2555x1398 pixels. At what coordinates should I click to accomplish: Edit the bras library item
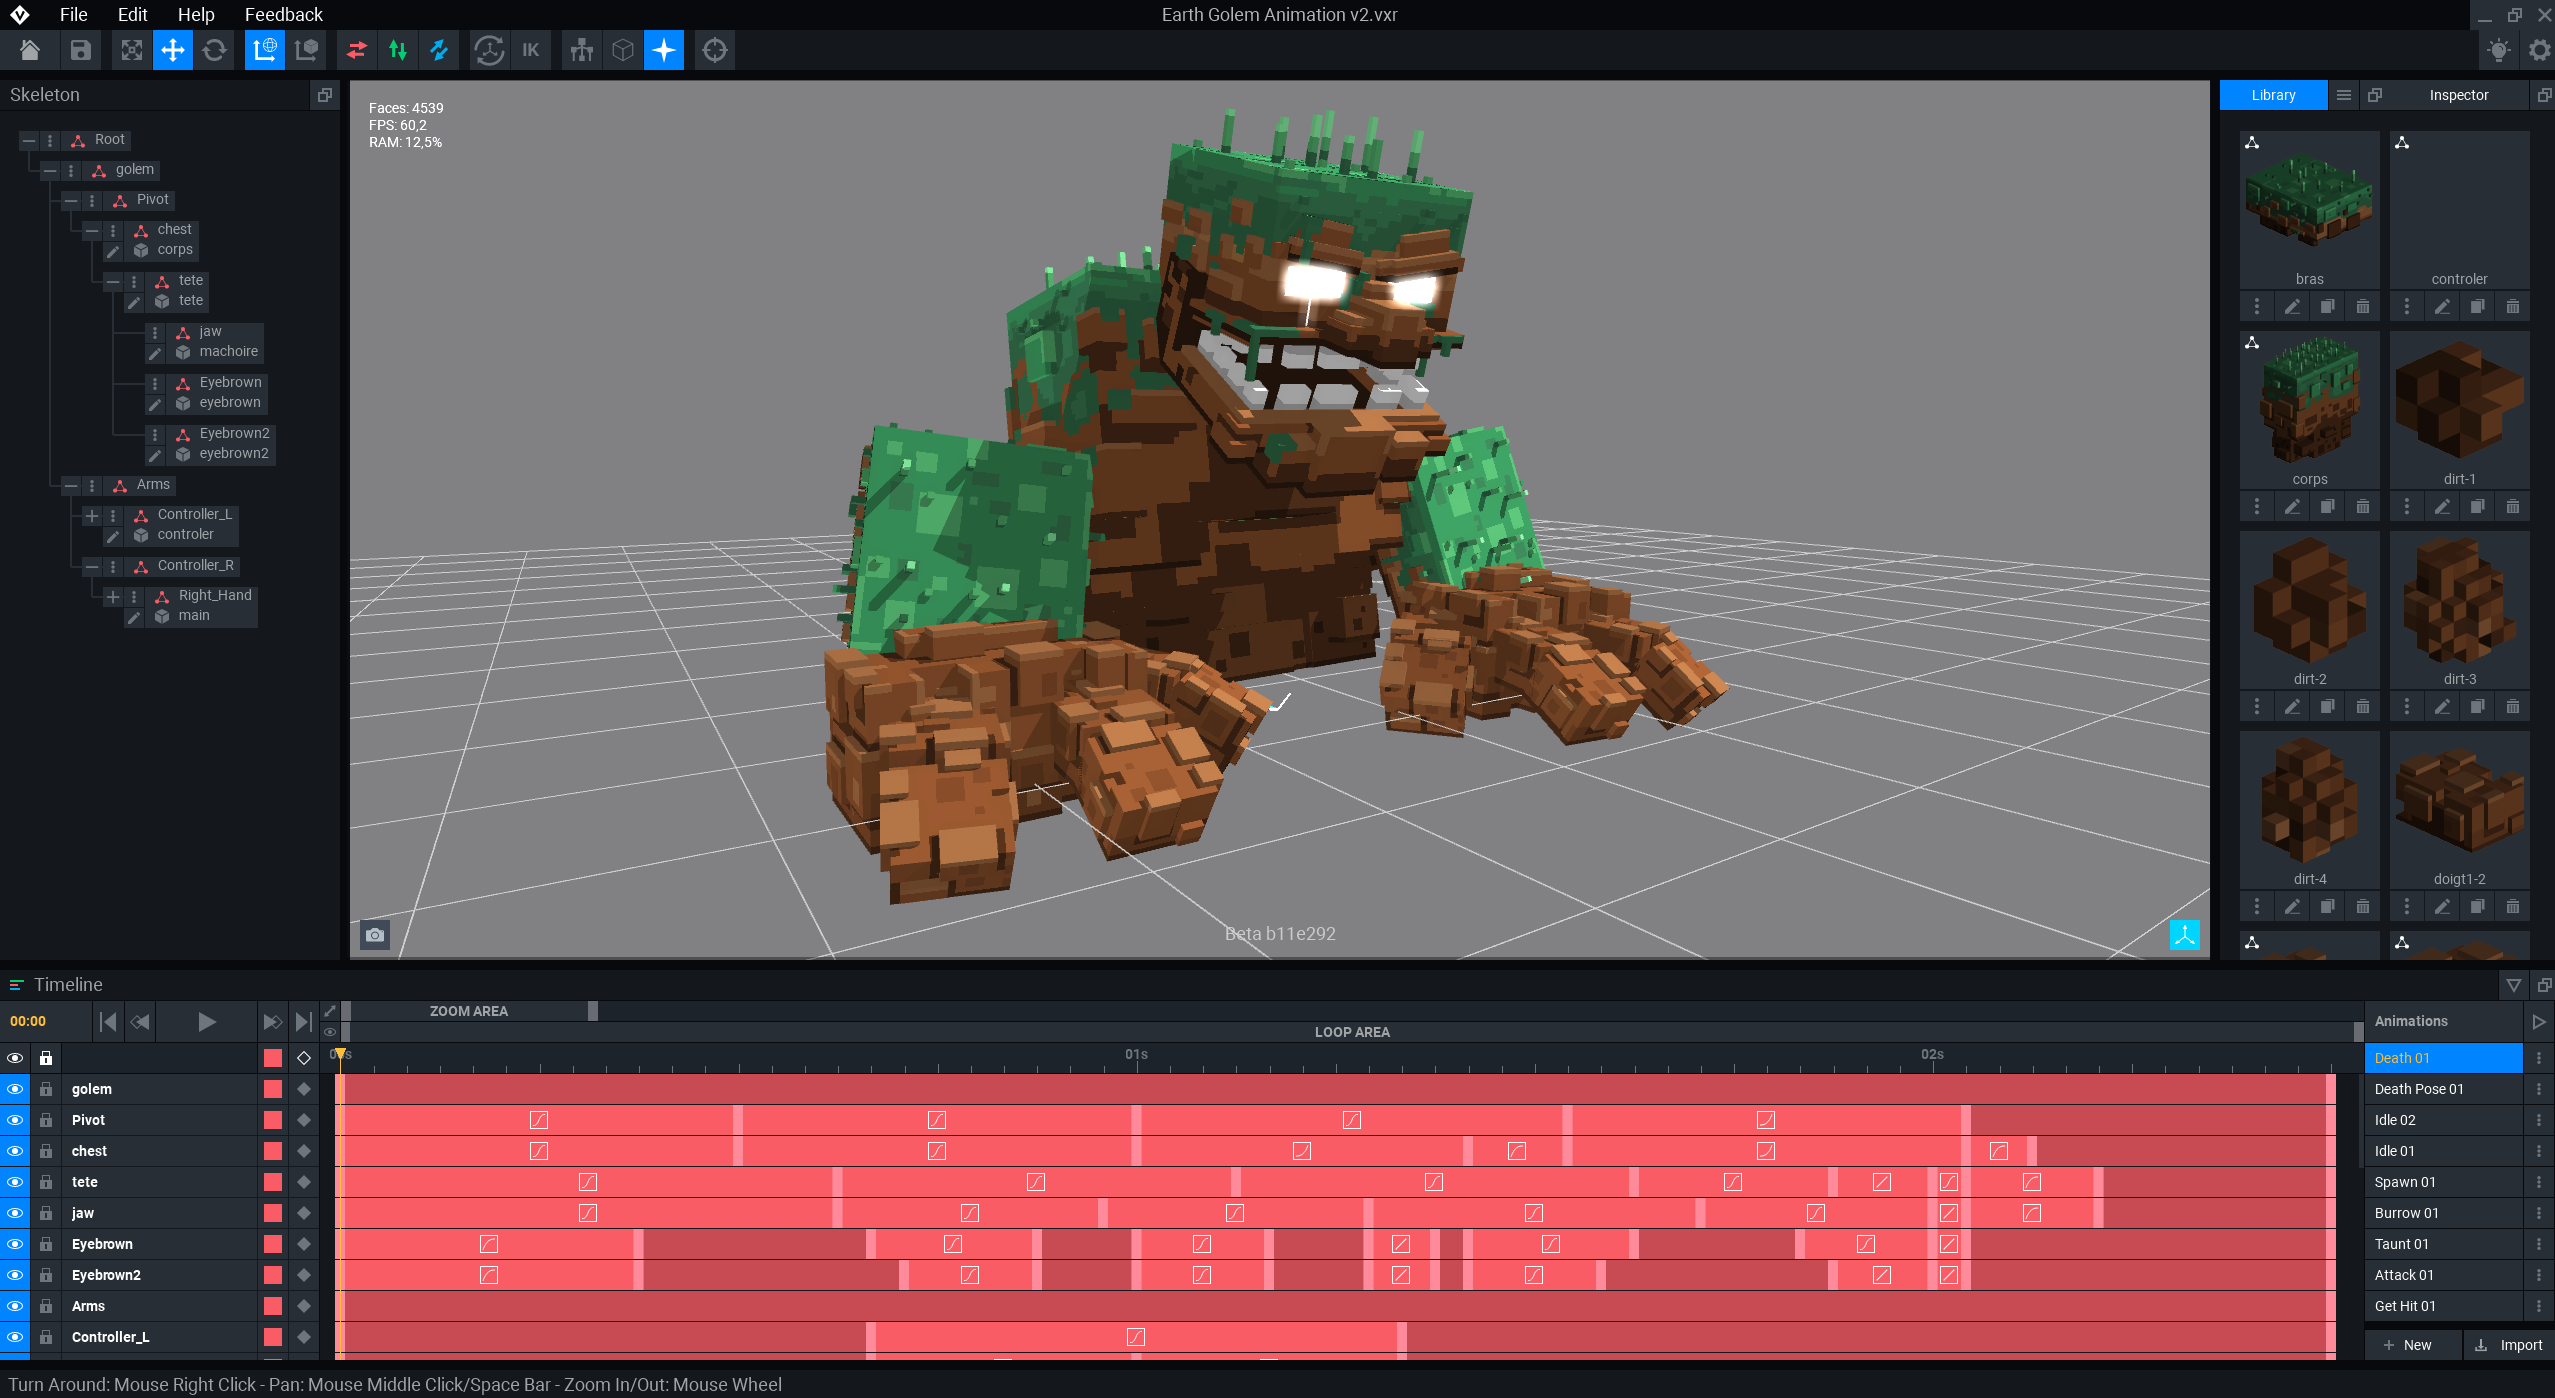click(x=2292, y=307)
